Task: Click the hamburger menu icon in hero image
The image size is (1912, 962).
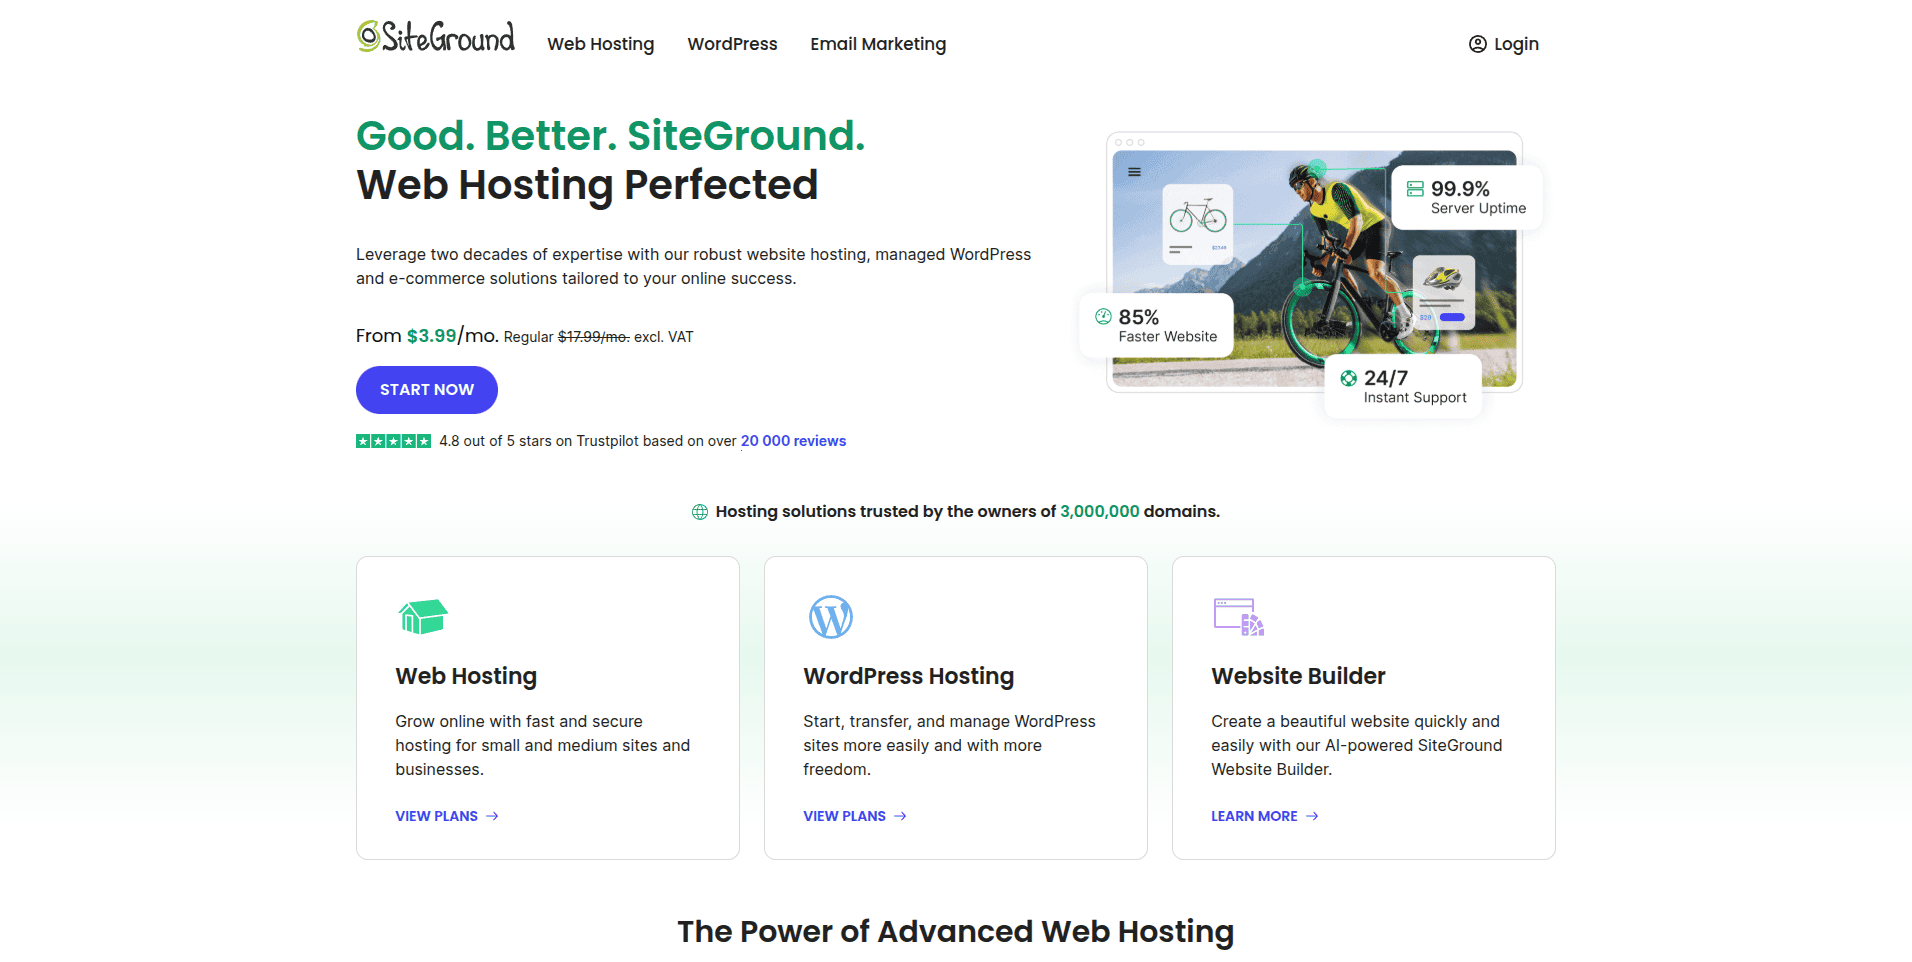Action: point(1134,172)
